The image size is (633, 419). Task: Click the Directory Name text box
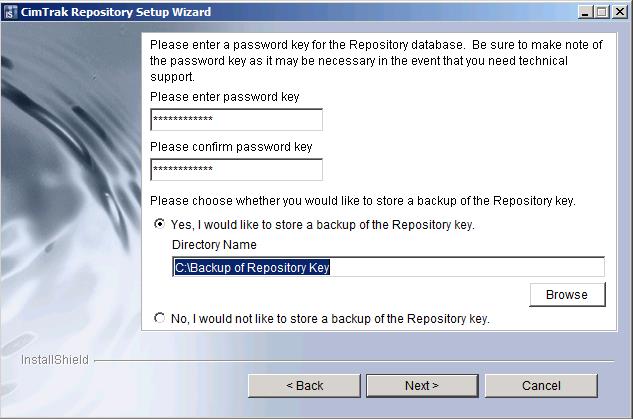click(x=388, y=267)
